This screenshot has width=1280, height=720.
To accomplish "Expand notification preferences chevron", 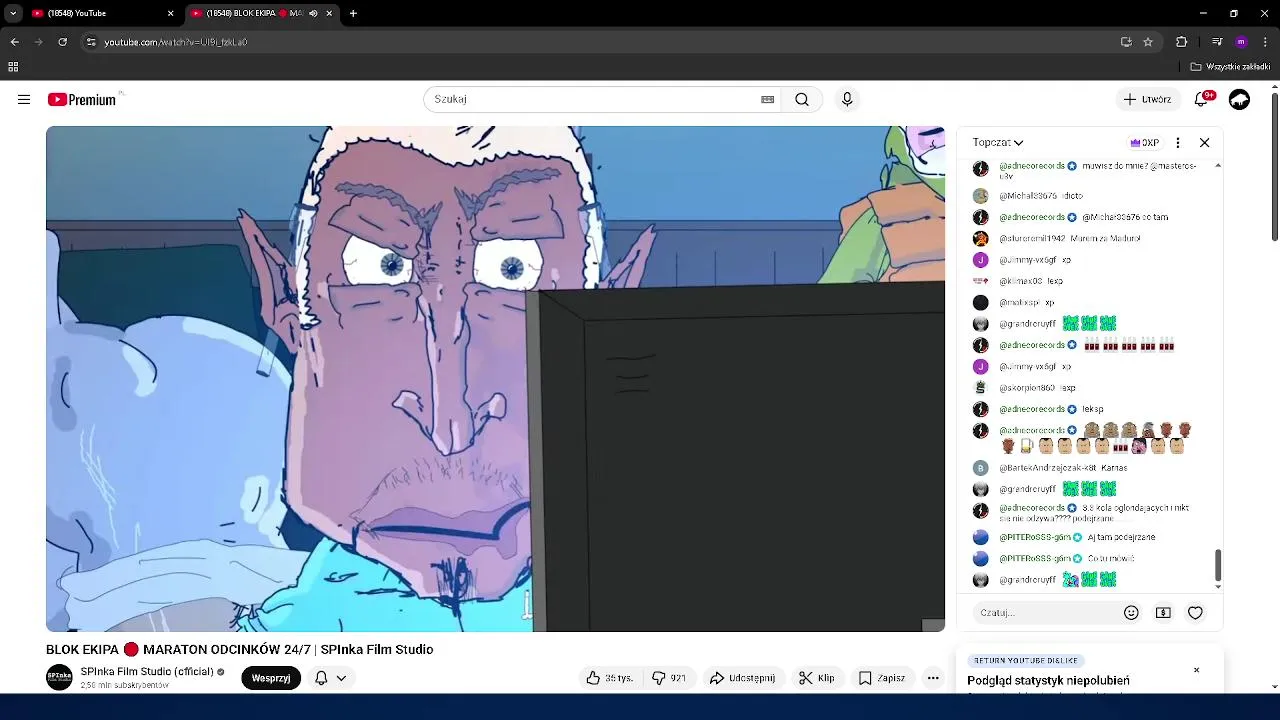I will pyautogui.click(x=341, y=678).
